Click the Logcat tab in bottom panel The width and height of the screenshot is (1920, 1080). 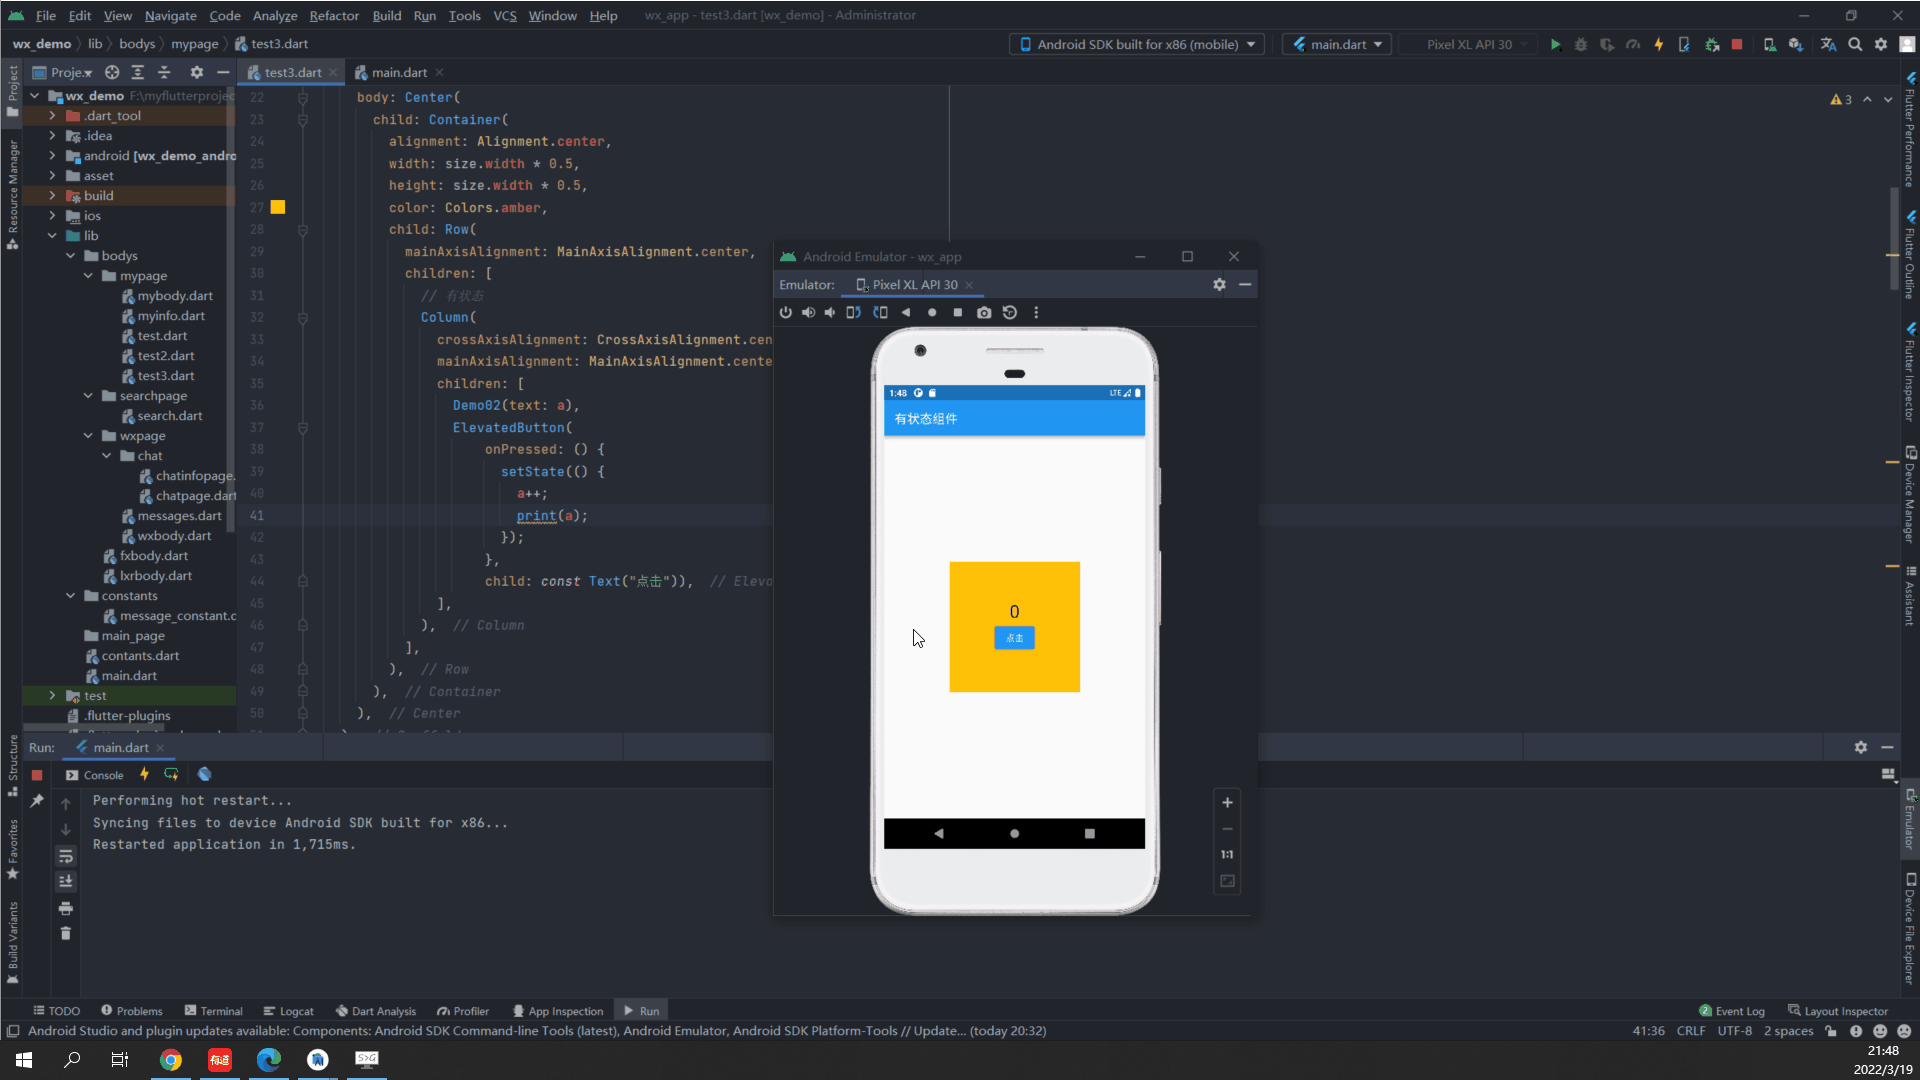(x=293, y=1010)
